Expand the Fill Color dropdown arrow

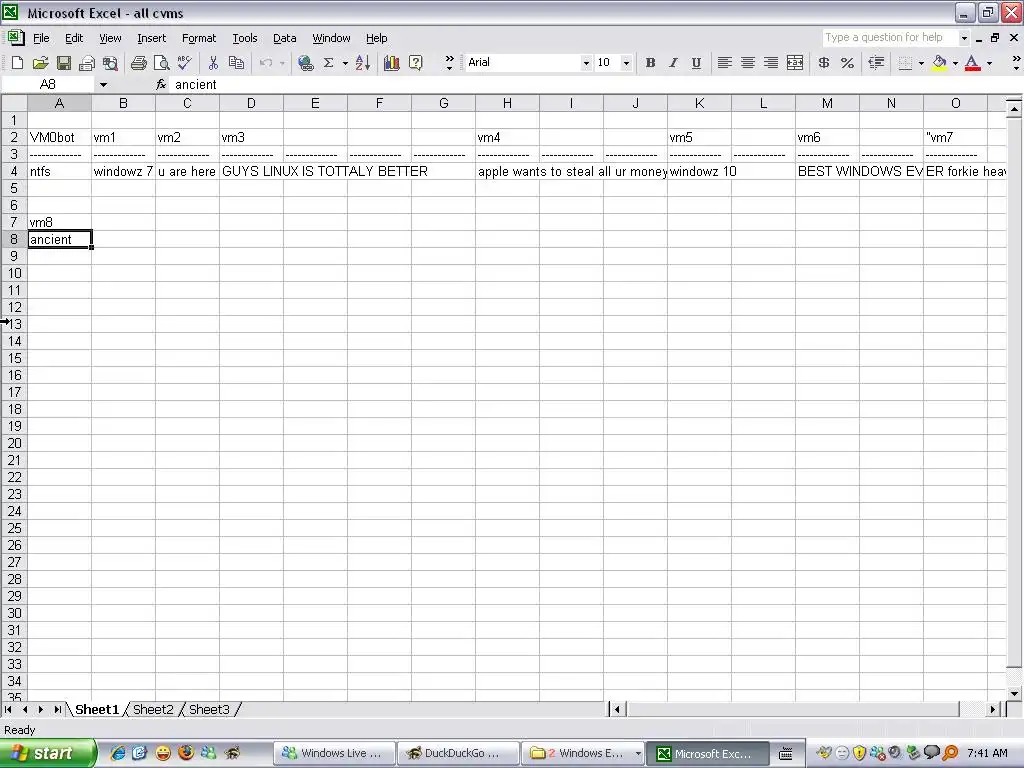[955, 63]
